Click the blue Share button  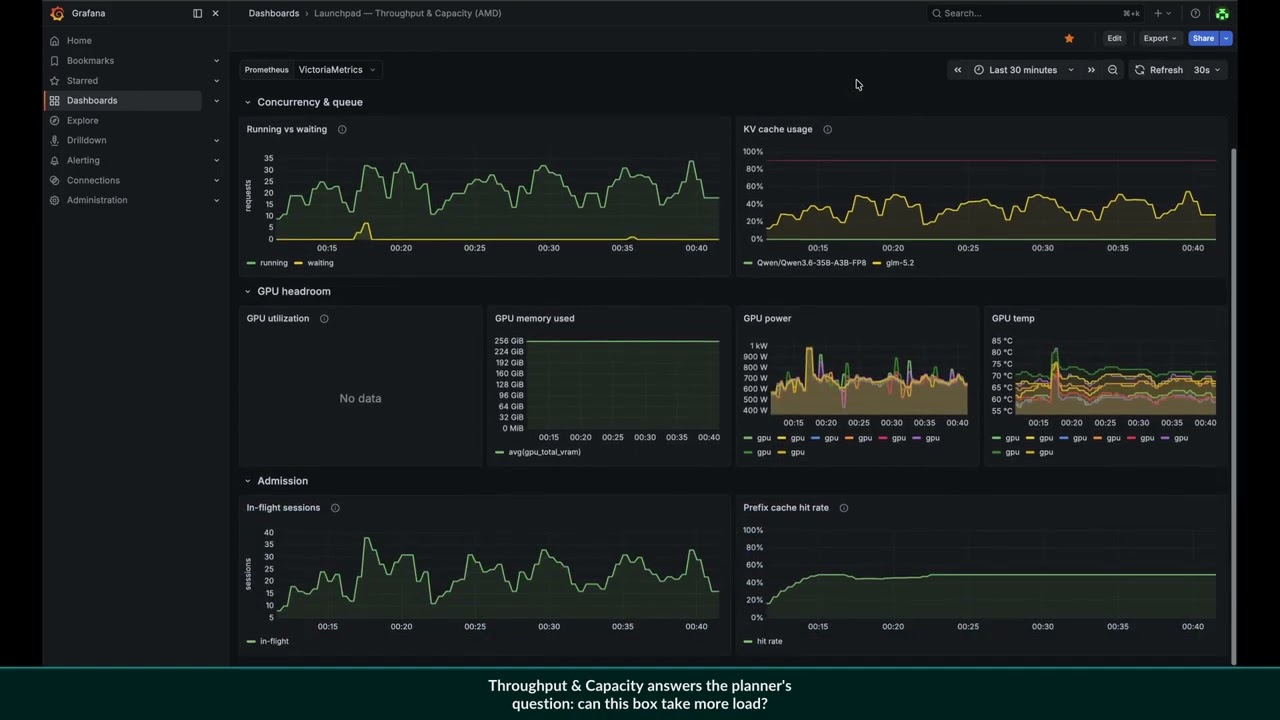click(x=1203, y=38)
